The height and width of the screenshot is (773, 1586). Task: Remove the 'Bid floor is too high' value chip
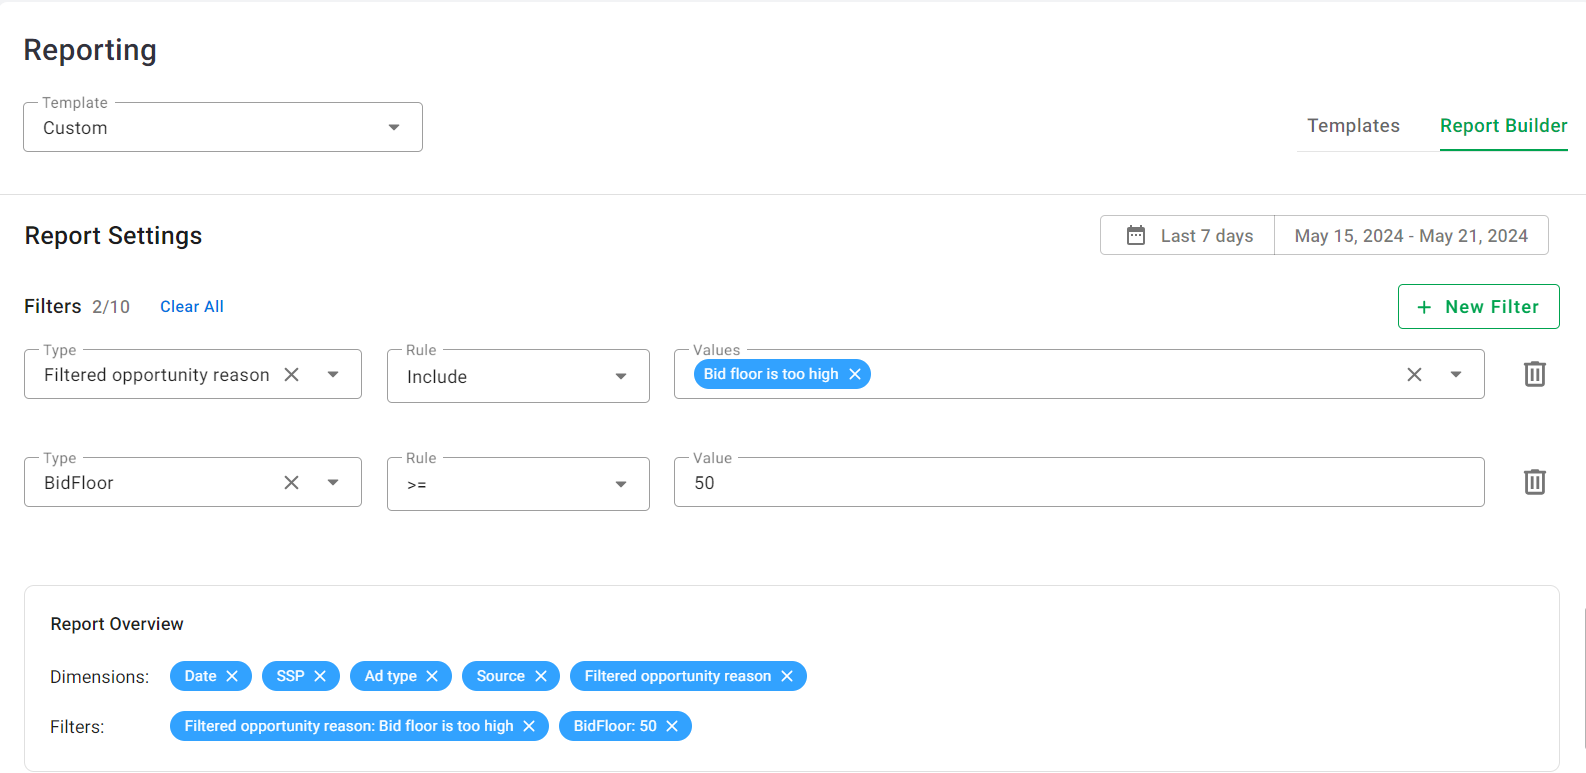(x=855, y=374)
